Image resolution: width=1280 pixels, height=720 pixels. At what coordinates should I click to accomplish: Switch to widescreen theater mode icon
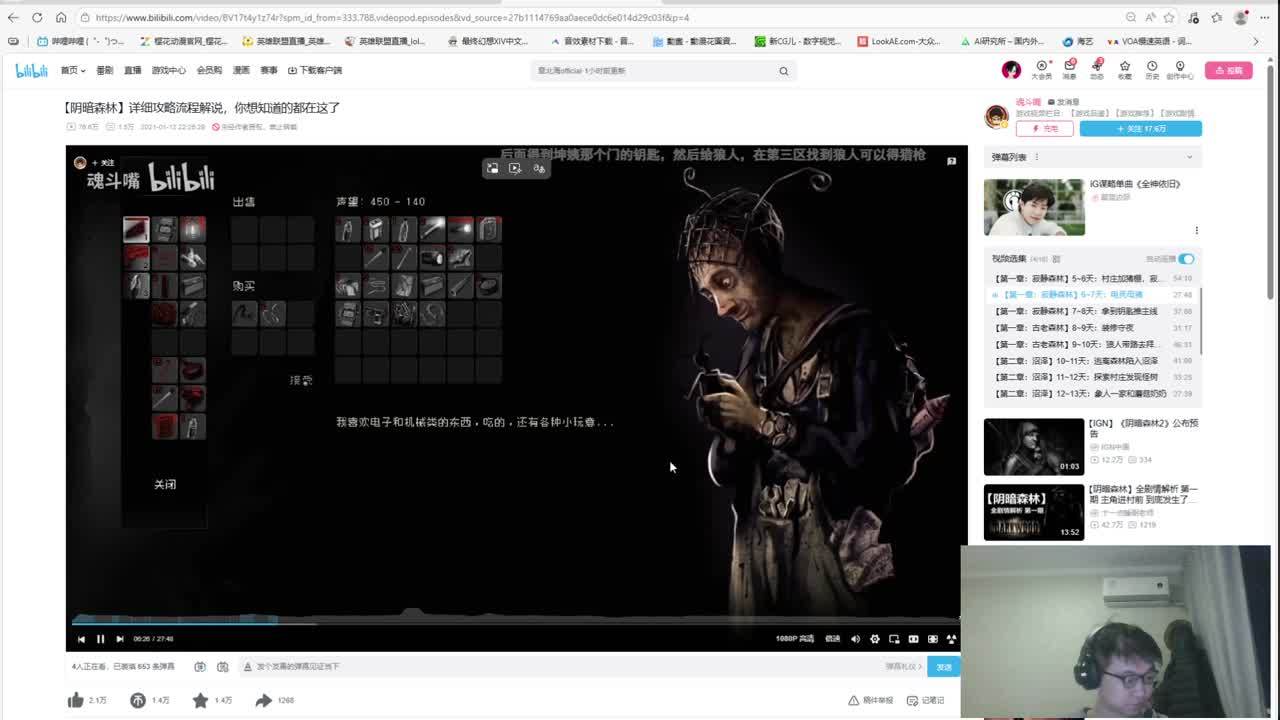click(913, 639)
